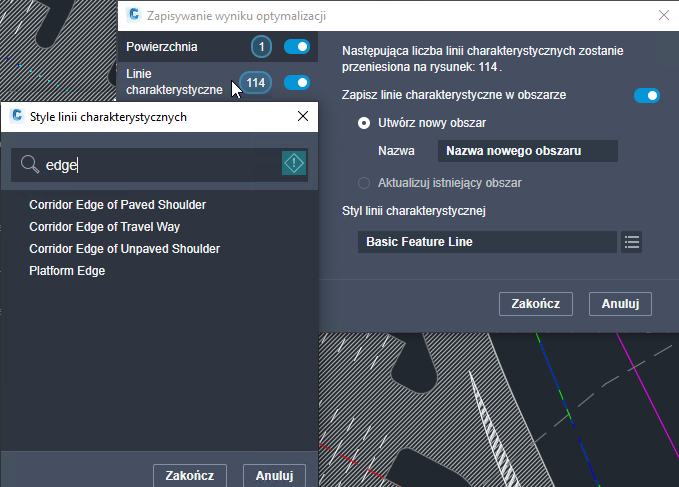The width and height of the screenshot is (679, 487).
Task: Select the Aktualizuj istniejący obszar radio button
Action: pos(364,183)
